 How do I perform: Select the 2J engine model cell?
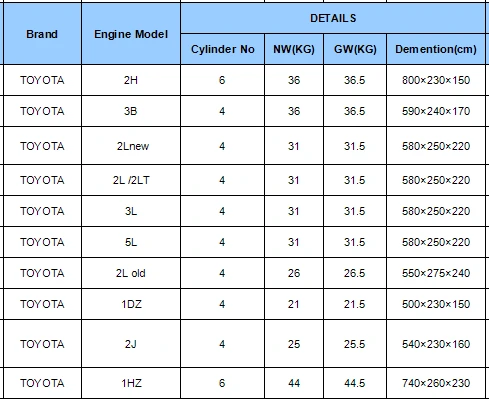131,344
